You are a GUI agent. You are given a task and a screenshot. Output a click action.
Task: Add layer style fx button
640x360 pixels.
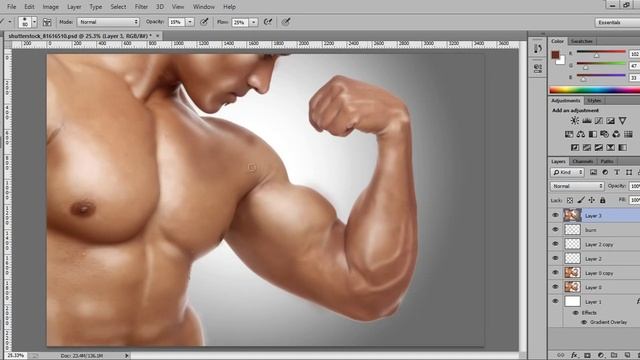click(574, 356)
